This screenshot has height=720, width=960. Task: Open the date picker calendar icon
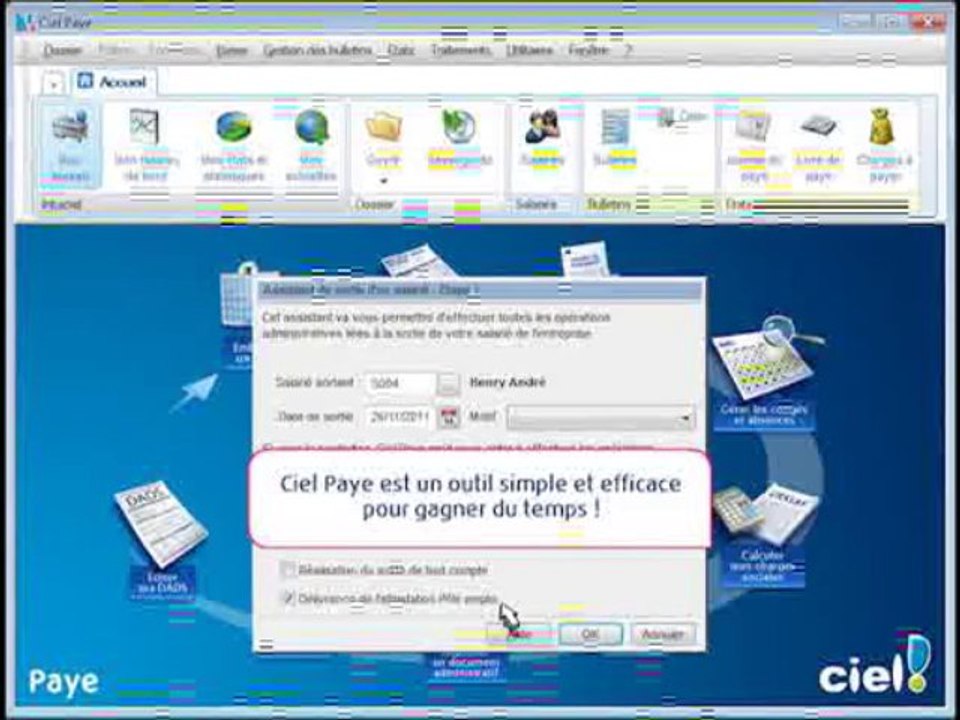[449, 418]
